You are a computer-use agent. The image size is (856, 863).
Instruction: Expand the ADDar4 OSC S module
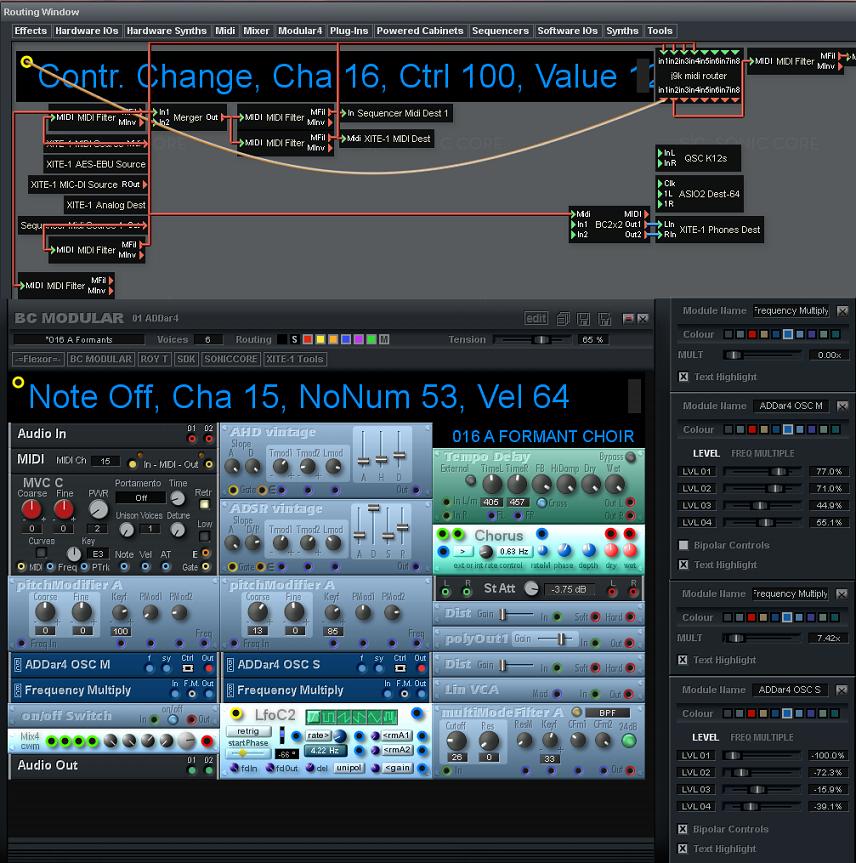[230, 664]
